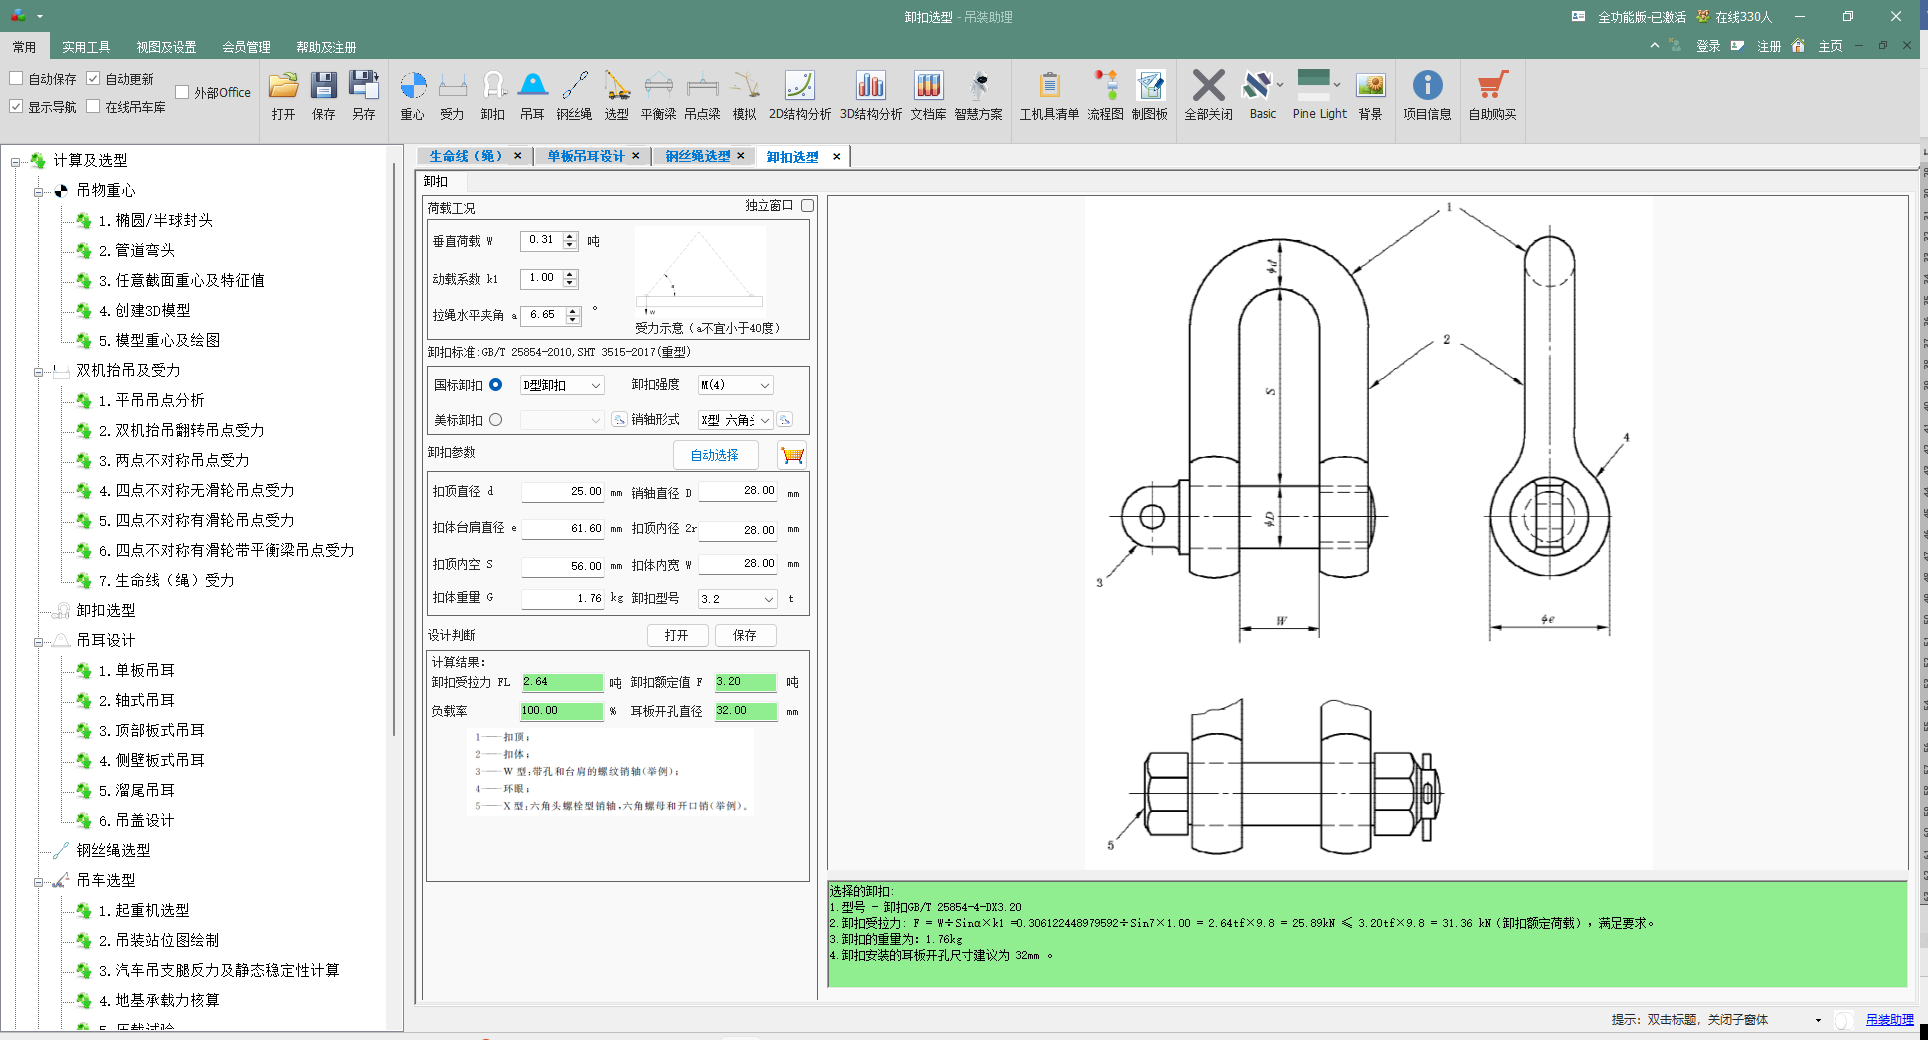Open the Basic theme dropdown arrow
This screenshot has width=1928, height=1040.
(x=1280, y=85)
